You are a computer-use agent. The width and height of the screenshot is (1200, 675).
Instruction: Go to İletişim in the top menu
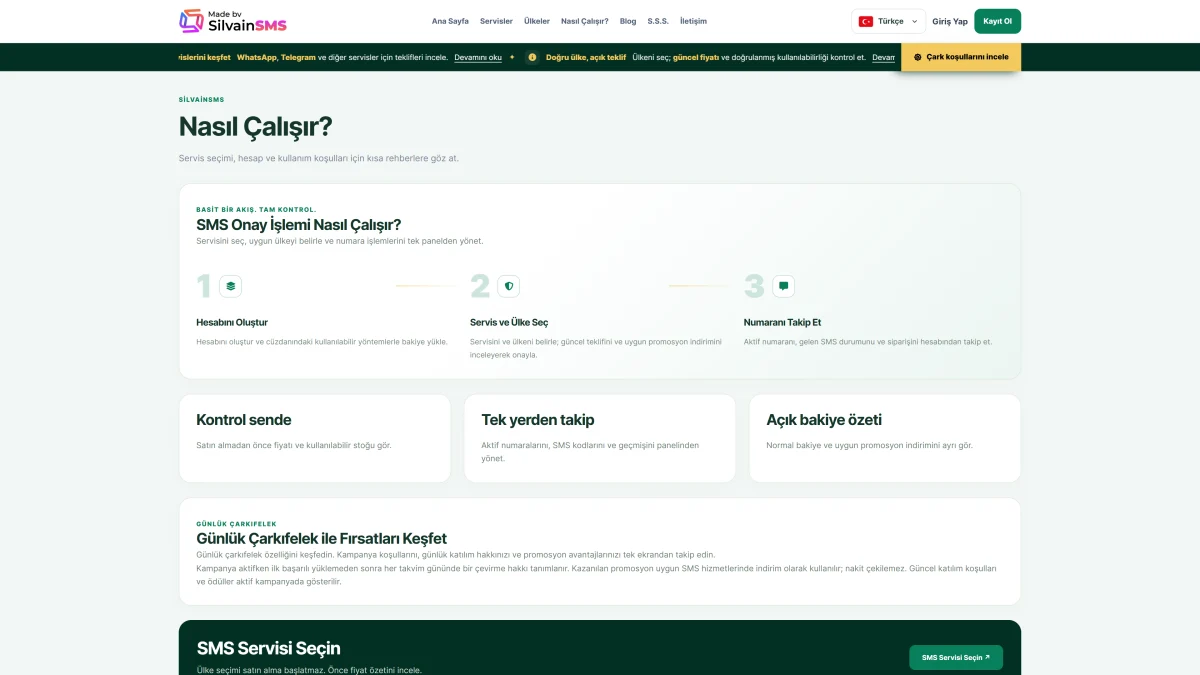(693, 21)
